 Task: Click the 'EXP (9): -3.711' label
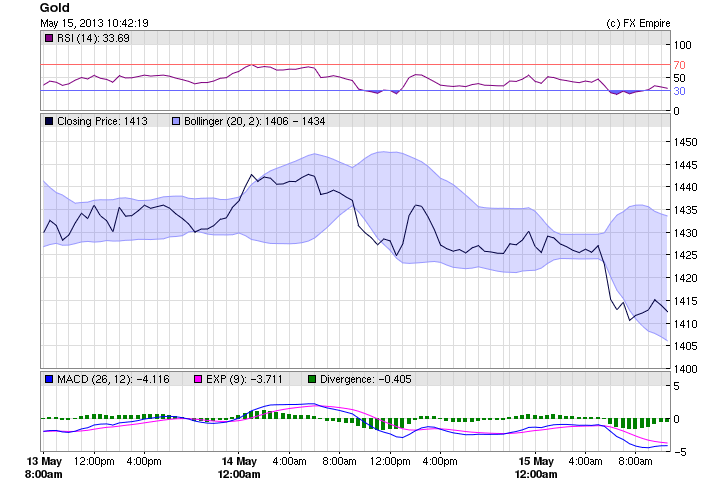pos(244,379)
